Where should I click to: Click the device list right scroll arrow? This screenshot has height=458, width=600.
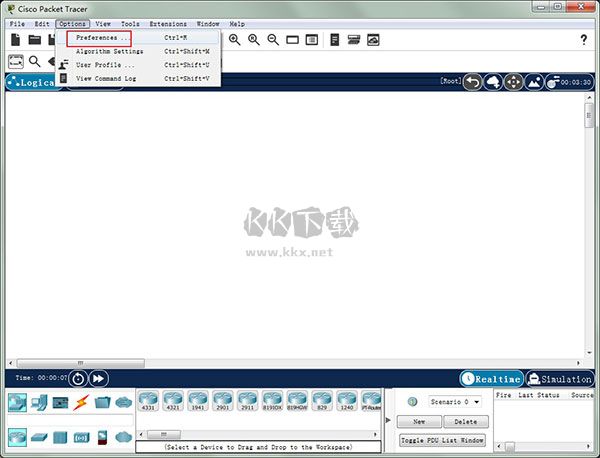375,434
